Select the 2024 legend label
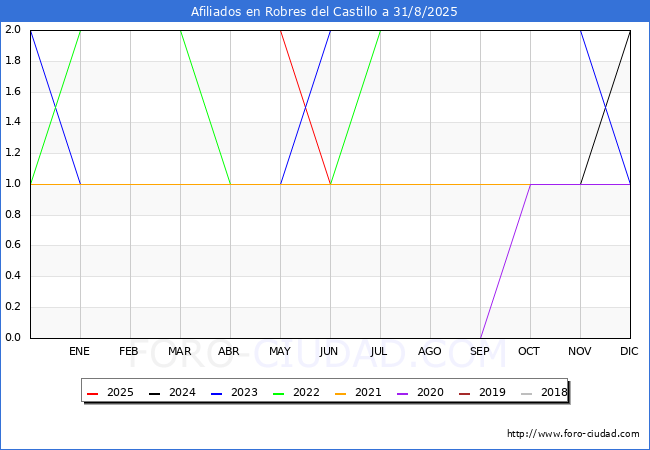The height and width of the screenshot is (450, 650). coord(182,392)
